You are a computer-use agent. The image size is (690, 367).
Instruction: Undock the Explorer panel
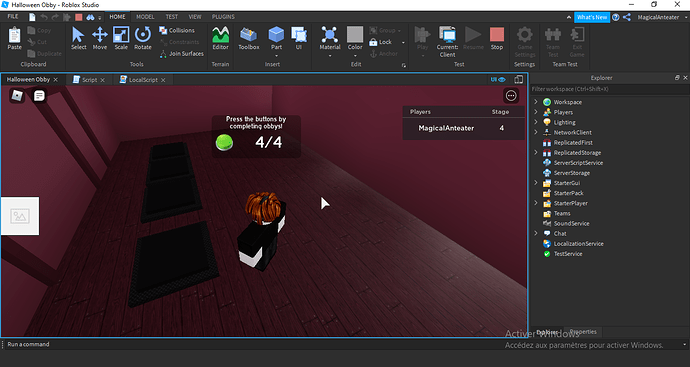[x=677, y=77]
